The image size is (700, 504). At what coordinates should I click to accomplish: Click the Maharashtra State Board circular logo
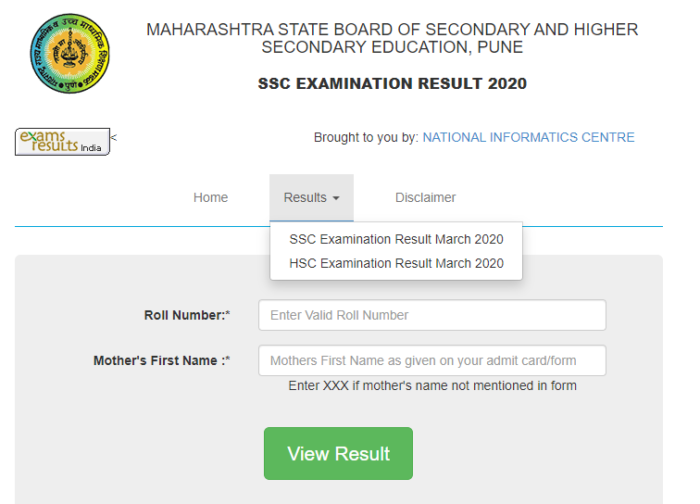click(70, 54)
